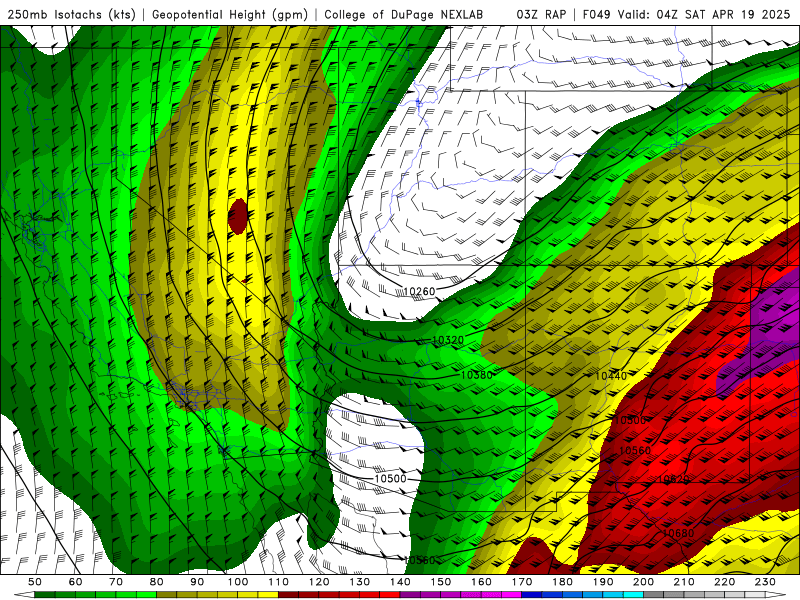Click the 230 knots scale label
Viewport: 800px width, 600px height.
click(765, 581)
